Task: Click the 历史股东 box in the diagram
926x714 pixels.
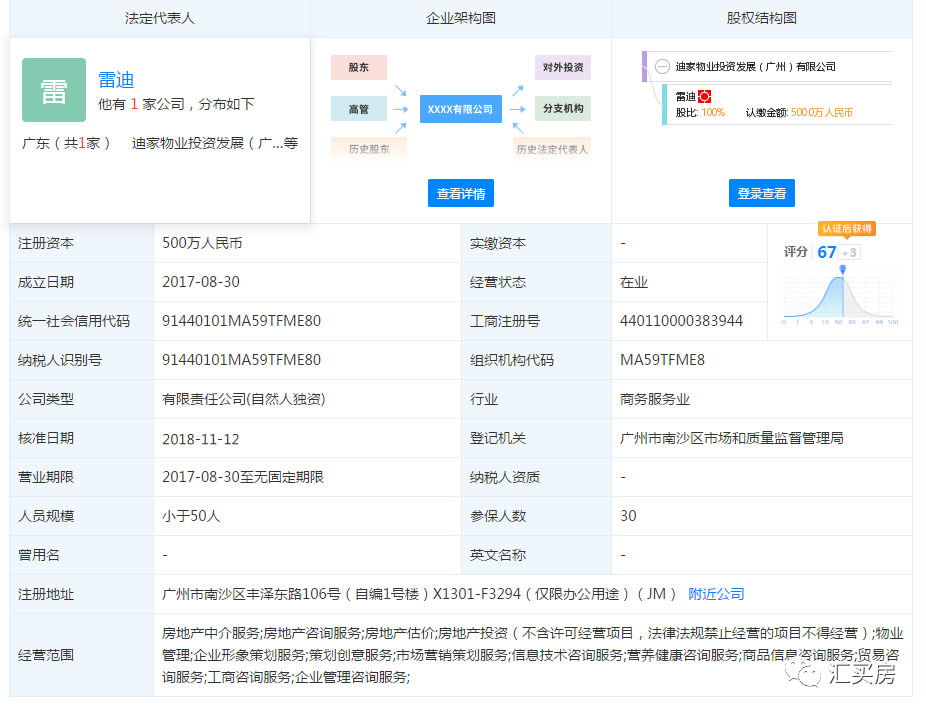Action: pyautogui.click(x=369, y=149)
